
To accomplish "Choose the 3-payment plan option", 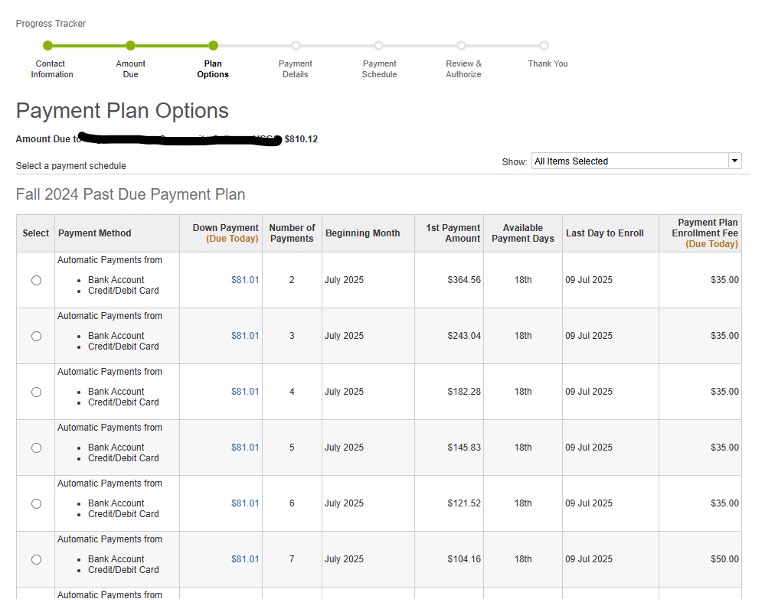I will pos(36,336).
